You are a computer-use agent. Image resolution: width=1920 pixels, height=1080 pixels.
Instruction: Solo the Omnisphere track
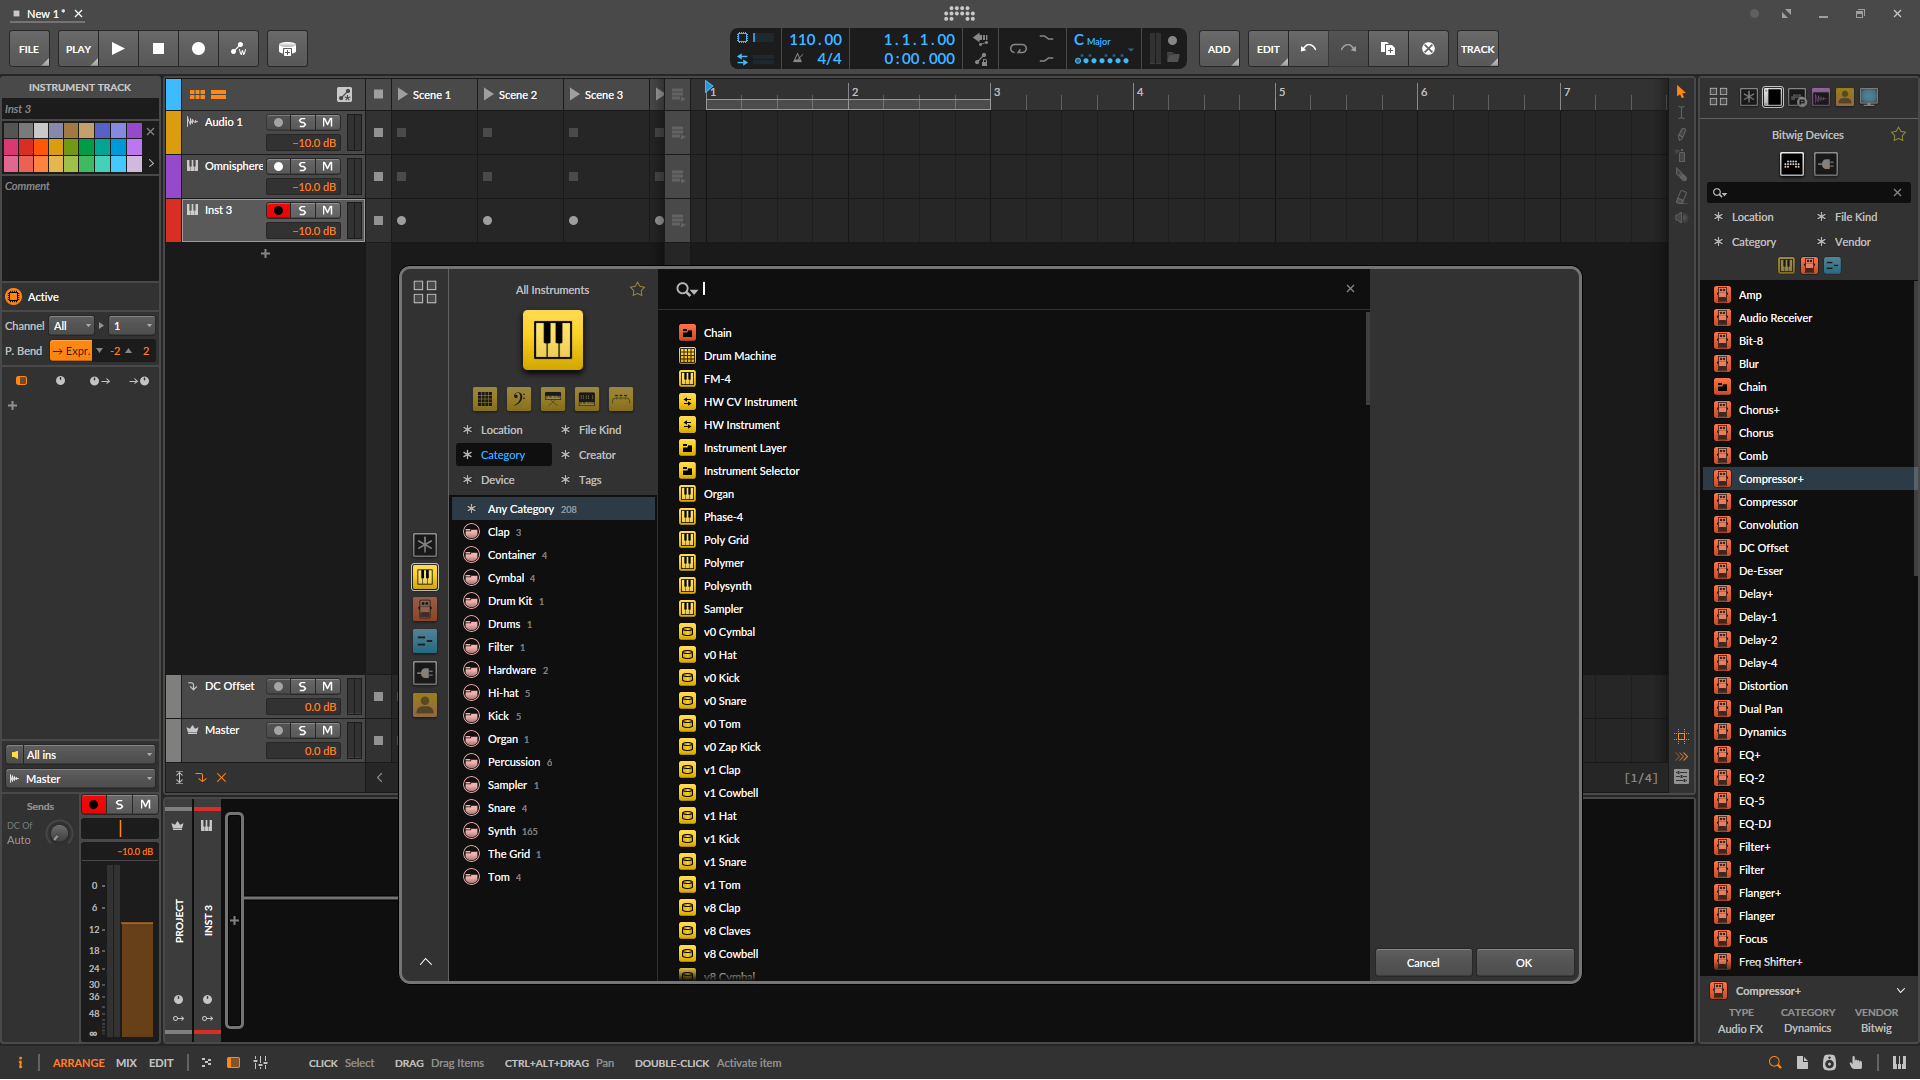point(302,166)
